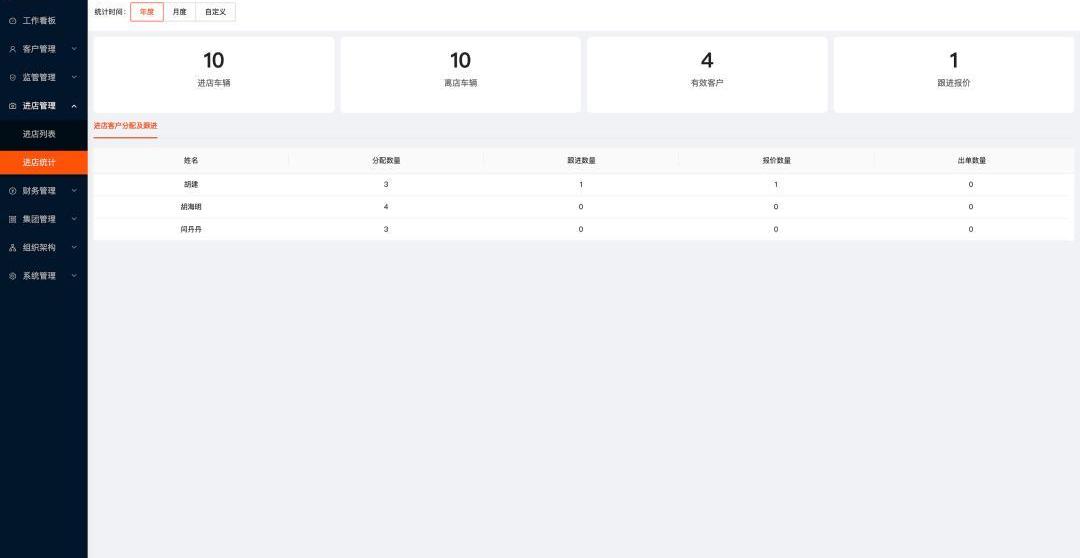Click the 进店管理 camera icon

pos(12,105)
